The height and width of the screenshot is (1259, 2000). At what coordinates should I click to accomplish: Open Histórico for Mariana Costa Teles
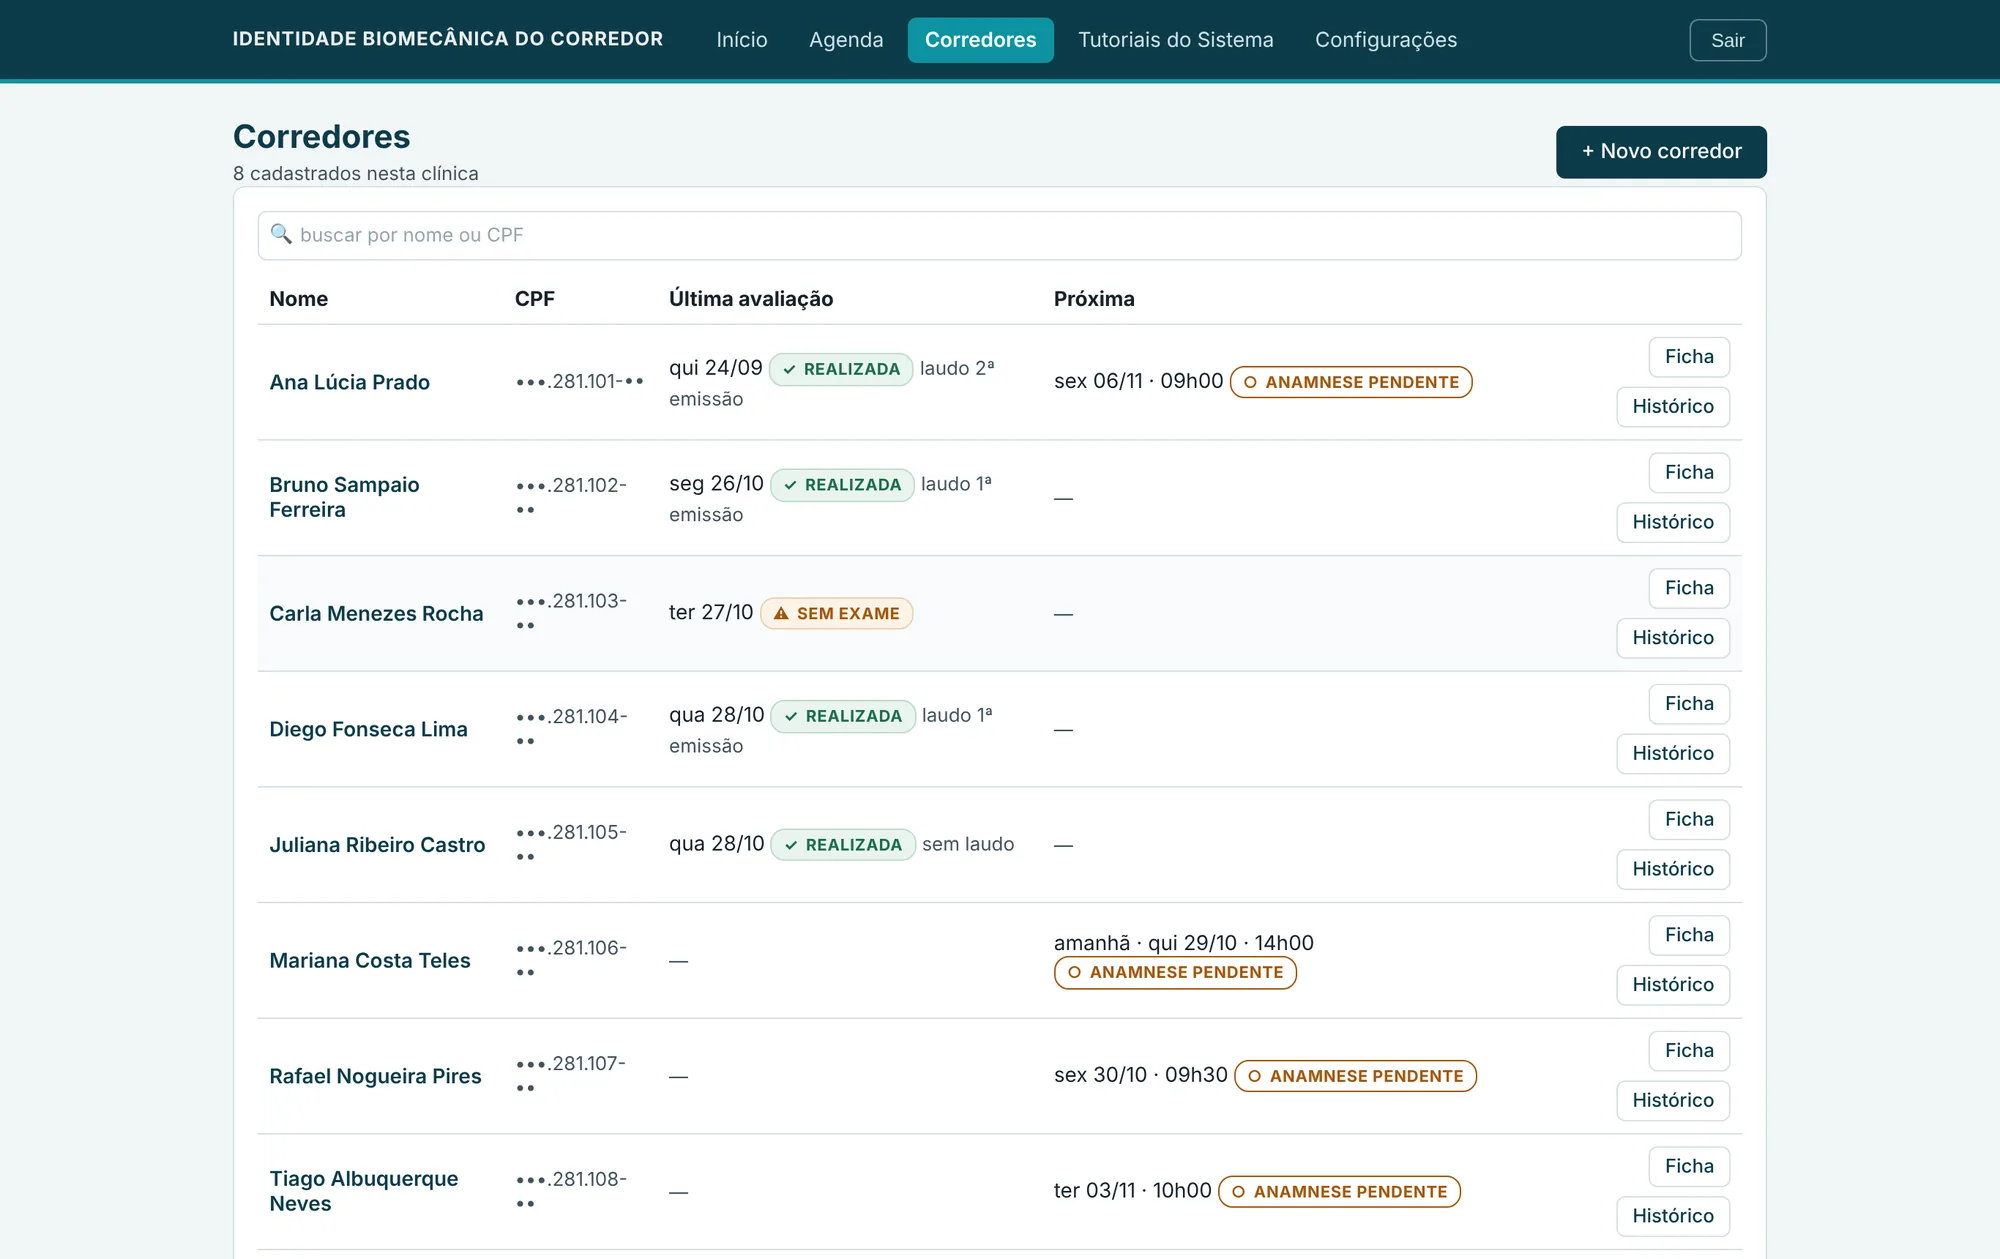[1673, 985]
